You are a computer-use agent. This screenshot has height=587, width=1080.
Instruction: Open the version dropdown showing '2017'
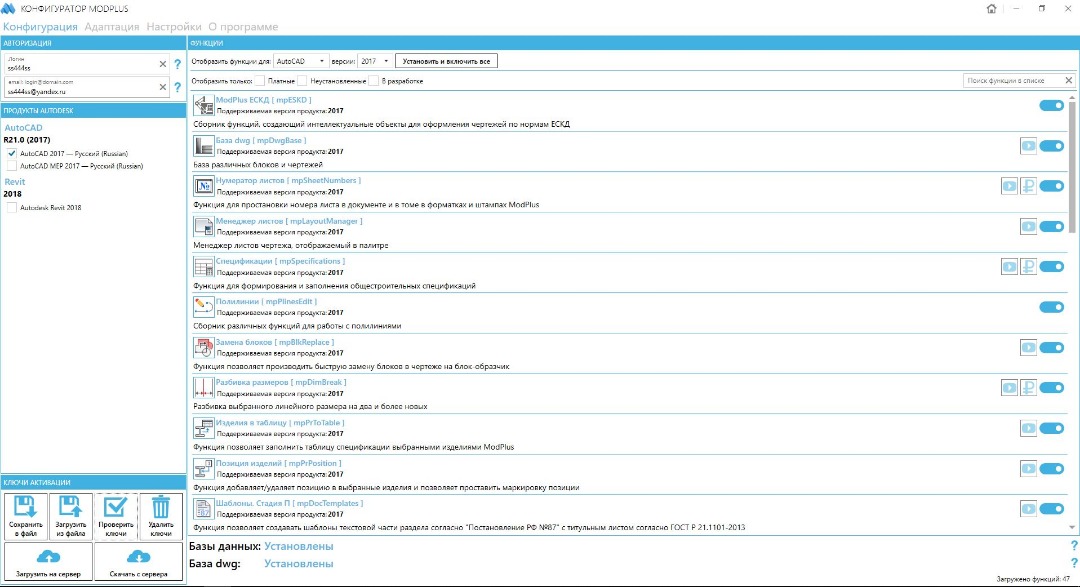[374, 61]
